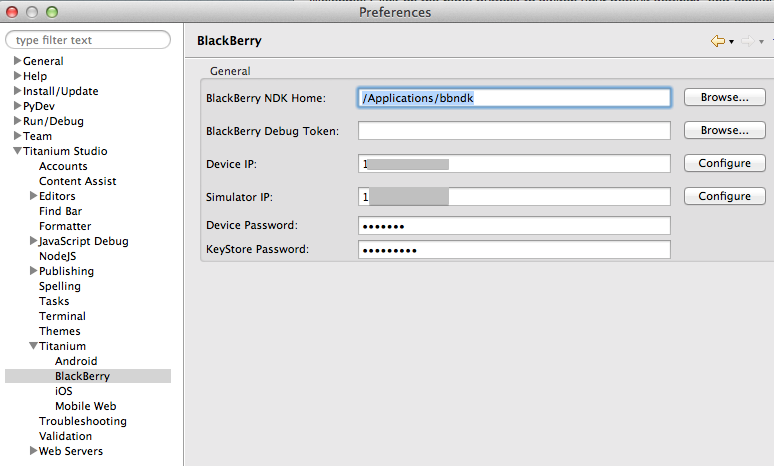Open the iOS preferences page

[64, 391]
